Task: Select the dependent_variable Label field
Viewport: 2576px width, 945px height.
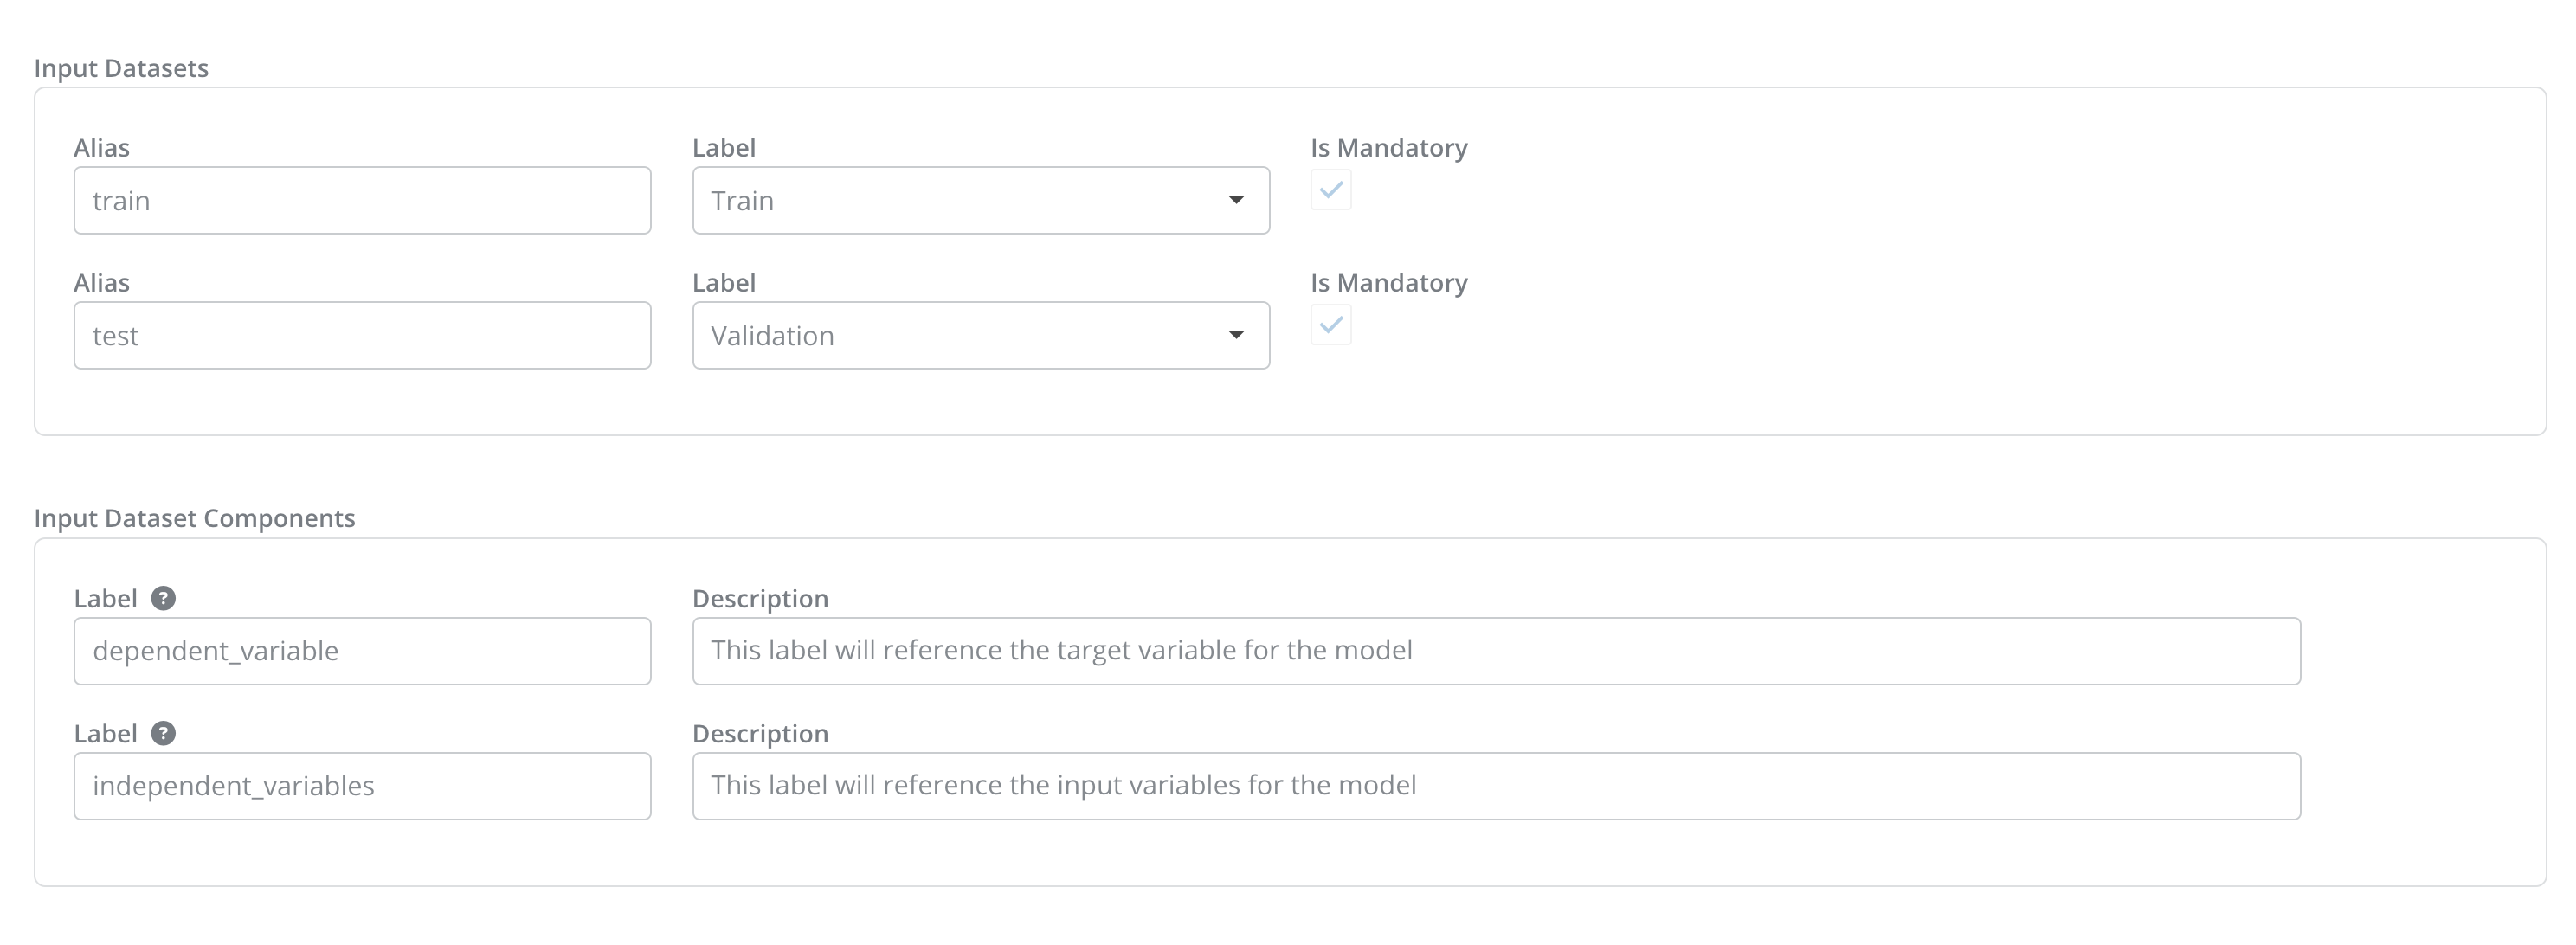Action: pos(362,651)
